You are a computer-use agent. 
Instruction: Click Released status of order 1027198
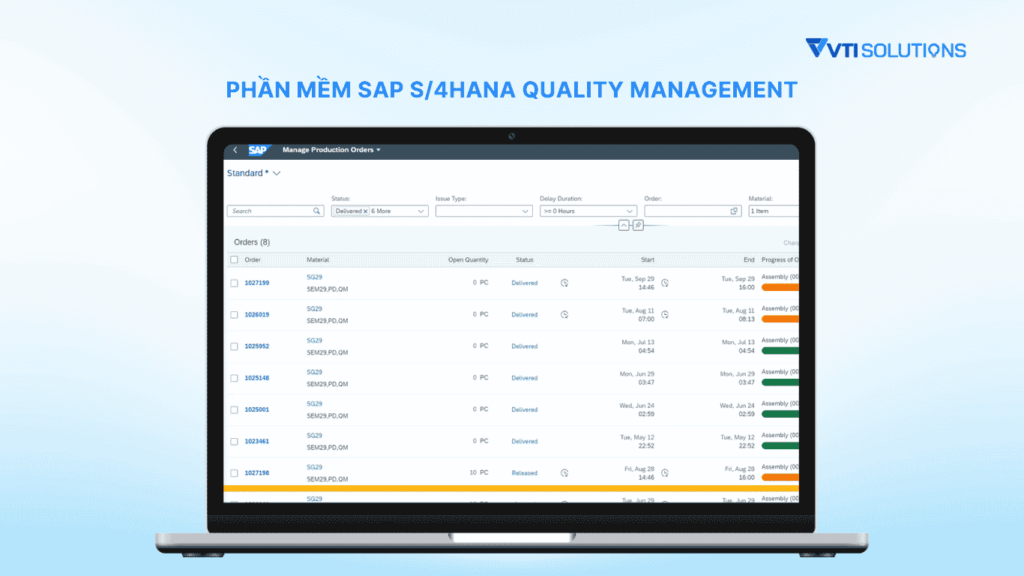[524, 473]
